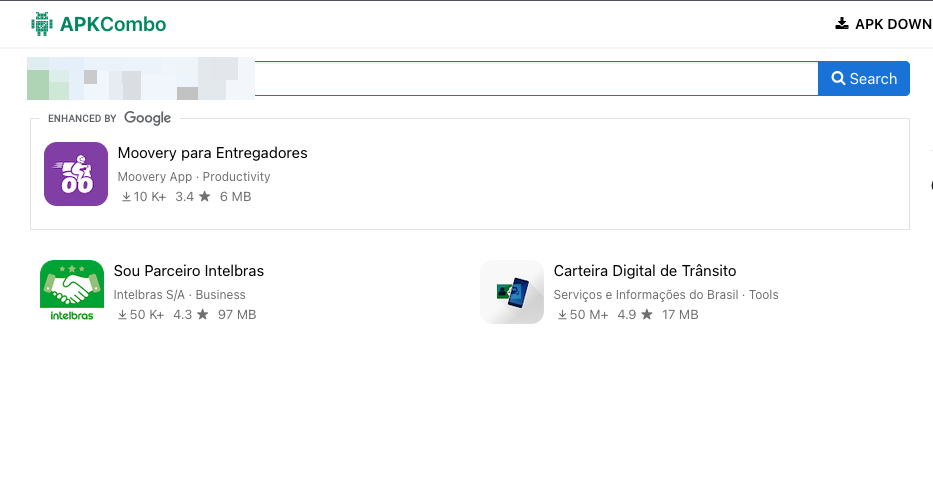Open the Carteira Digital de Trânsito title
Image resolution: width=933 pixels, height=502 pixels.
pyautogui.click(x=645, y=271)
